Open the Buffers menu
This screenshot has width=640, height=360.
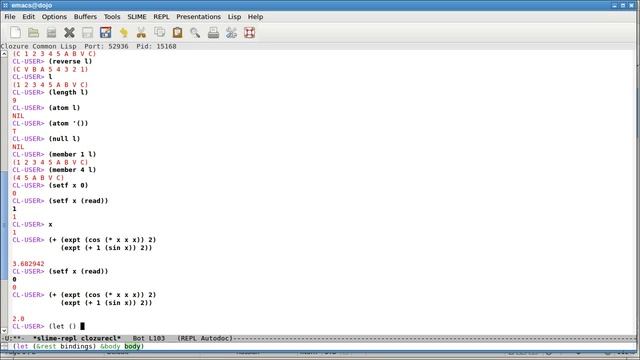click(85, 17)
